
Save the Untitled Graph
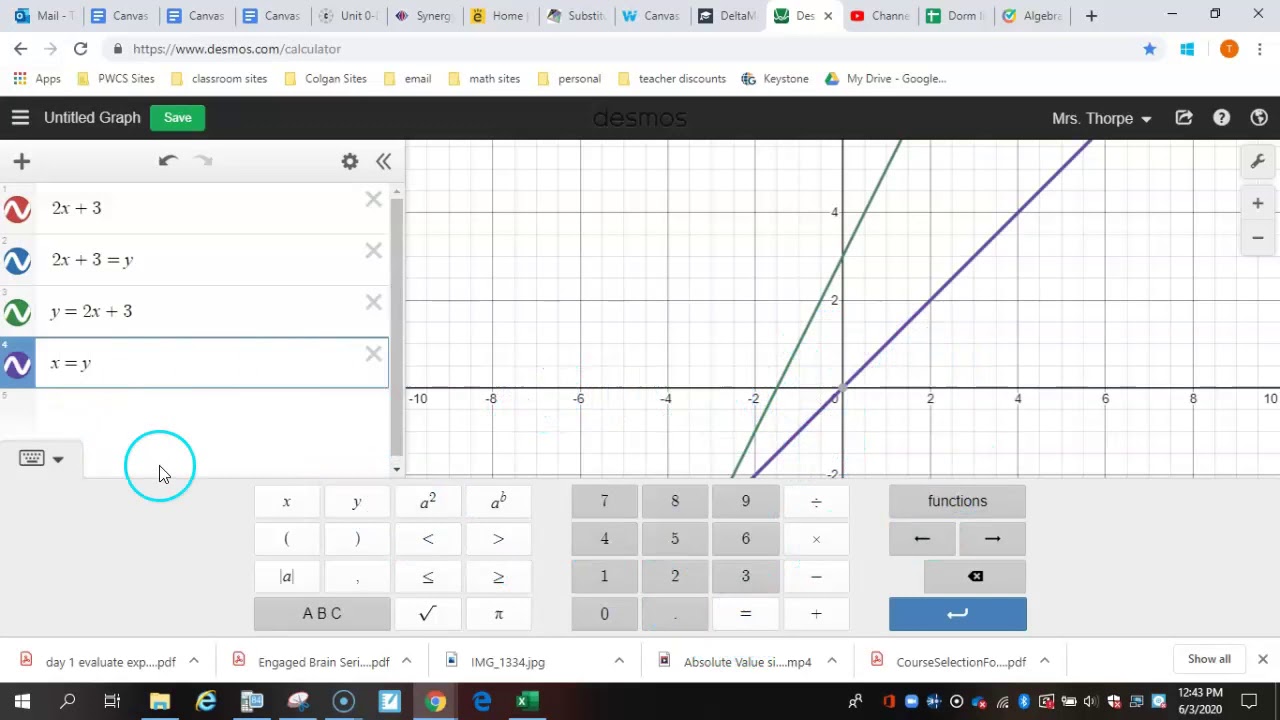click(177, 118)
